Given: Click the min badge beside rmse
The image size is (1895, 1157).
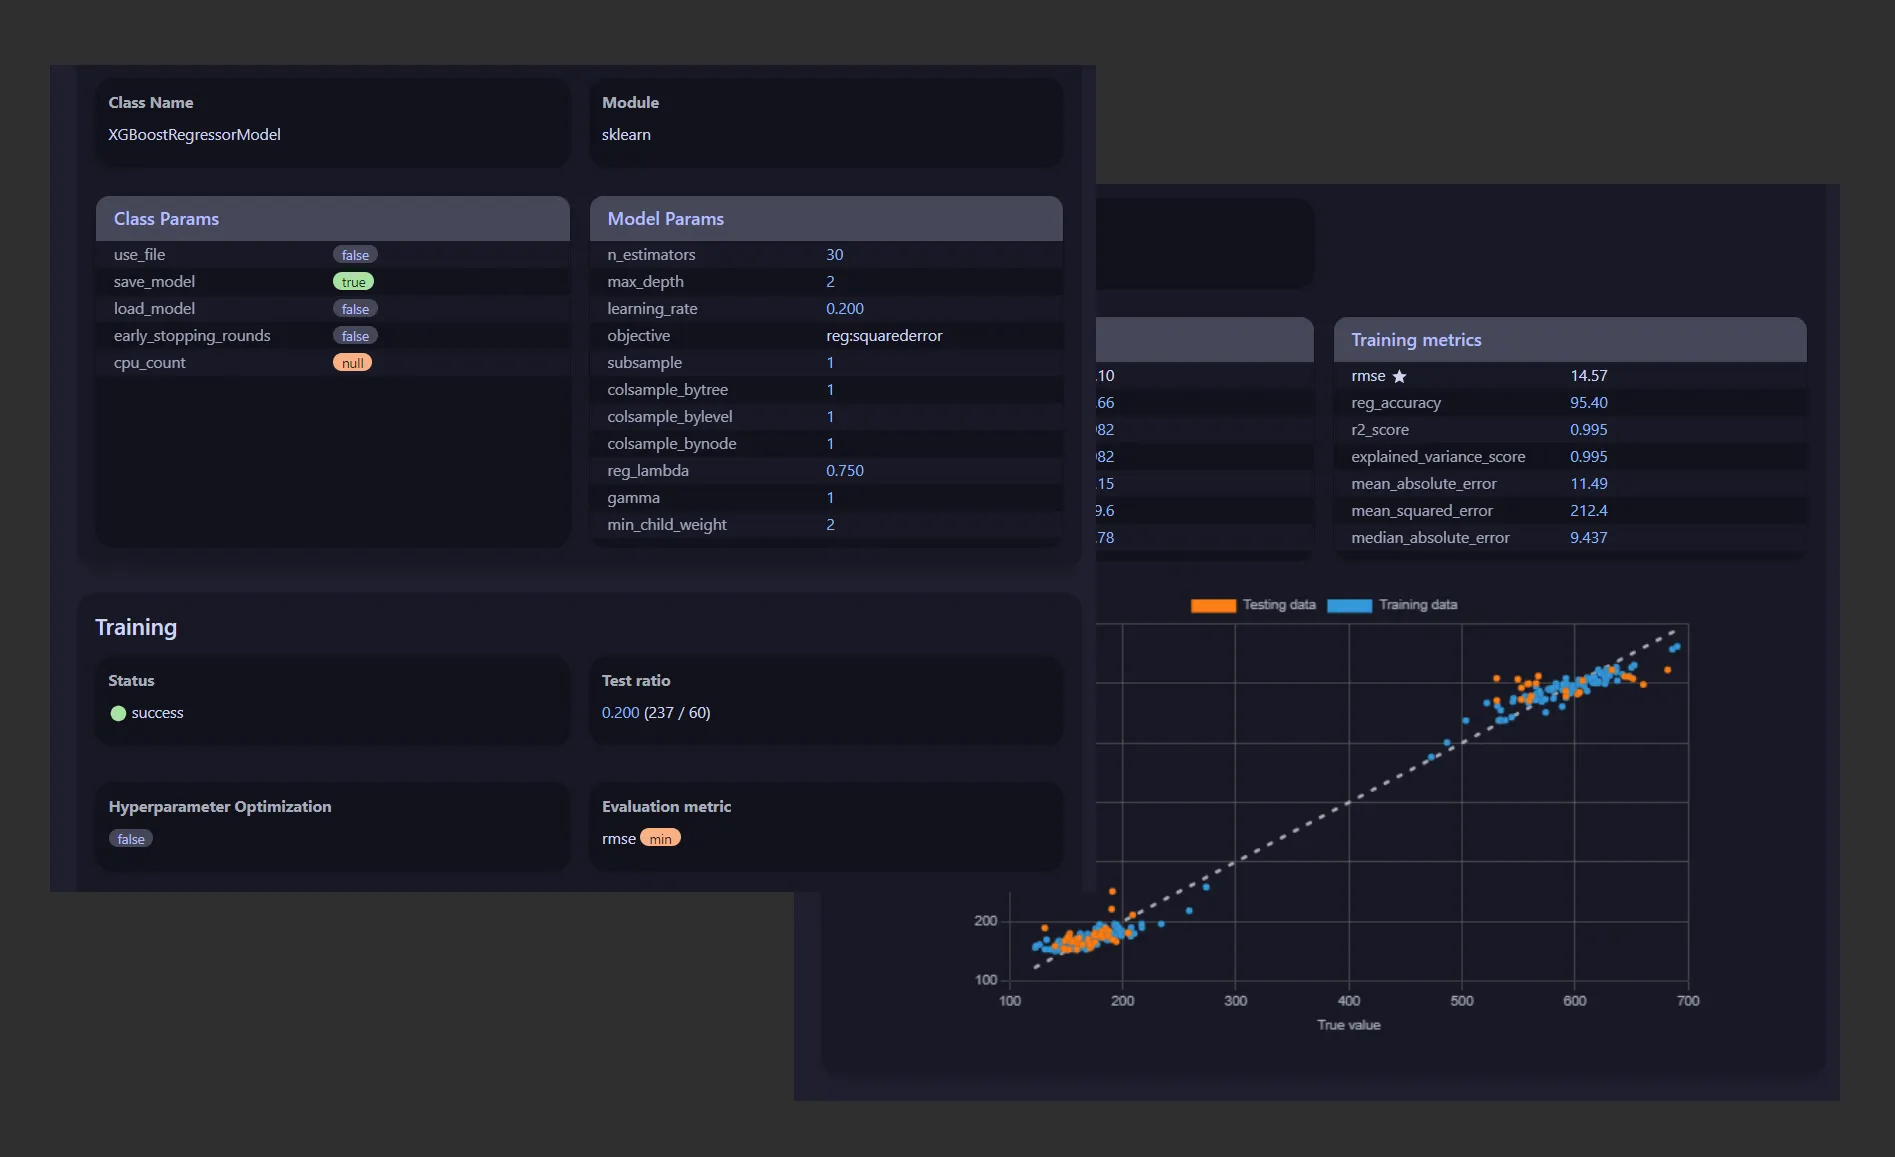Looking at the screenshot, I should pos(660,838).
